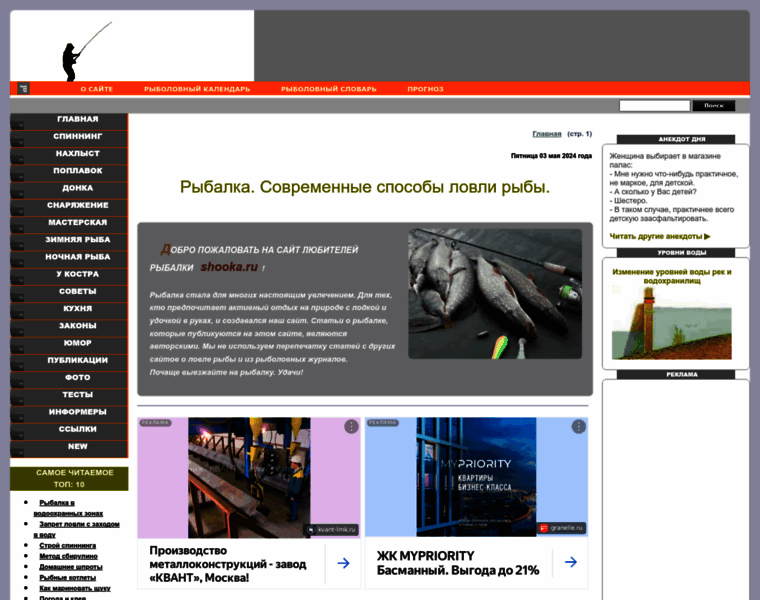
Task: Open Как мариновать щуку article
Action: point(75,588)
